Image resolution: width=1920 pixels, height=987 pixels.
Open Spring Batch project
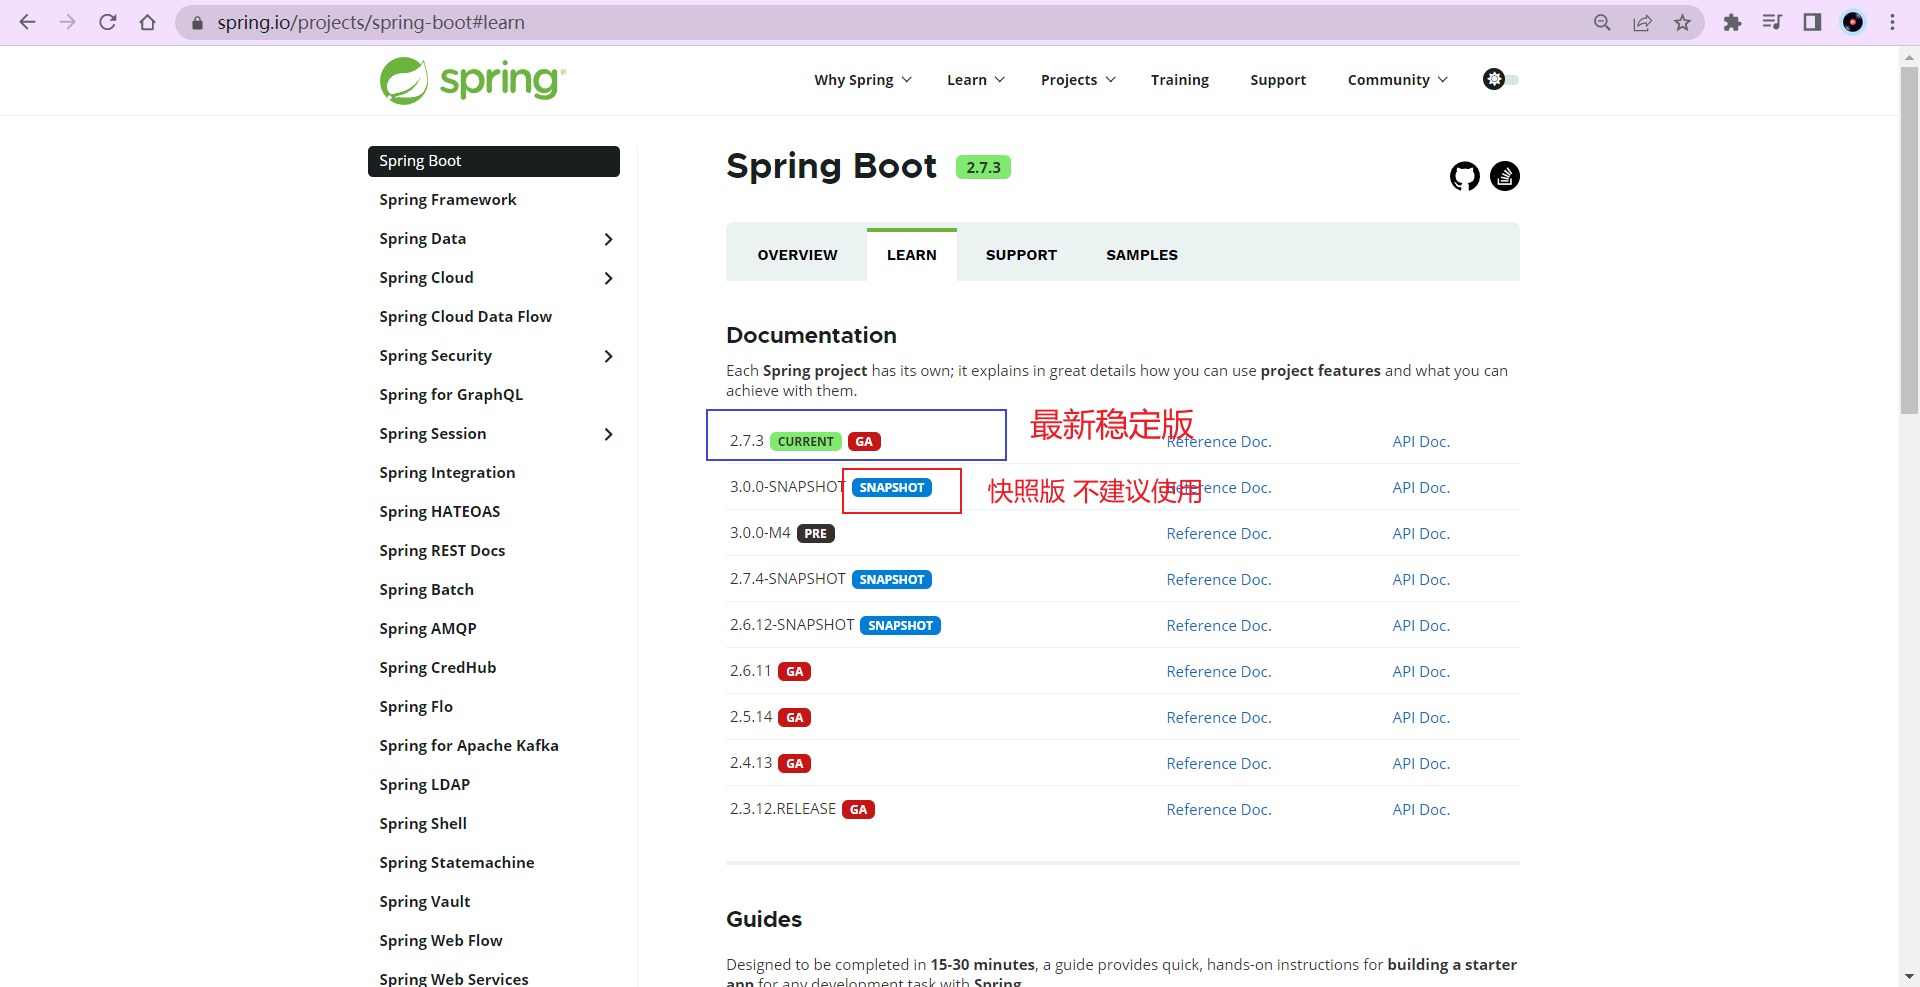click(x=427, y=590)
